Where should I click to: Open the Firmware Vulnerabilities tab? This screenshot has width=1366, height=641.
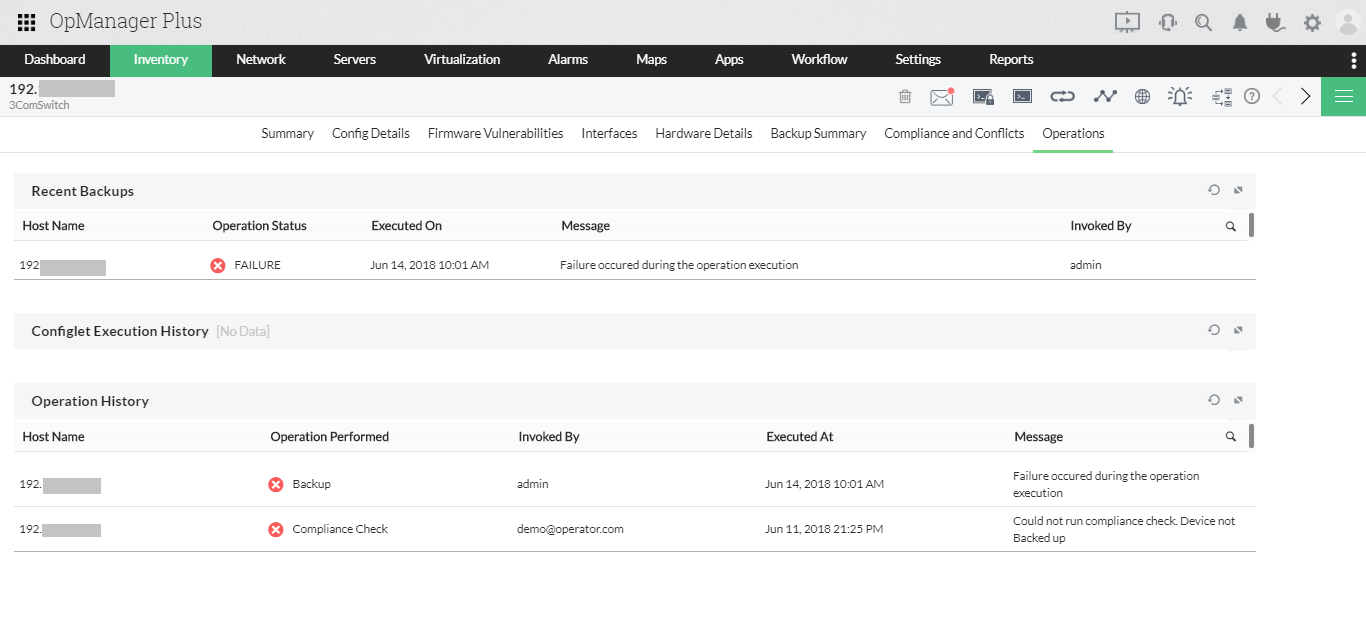point(495,133)
